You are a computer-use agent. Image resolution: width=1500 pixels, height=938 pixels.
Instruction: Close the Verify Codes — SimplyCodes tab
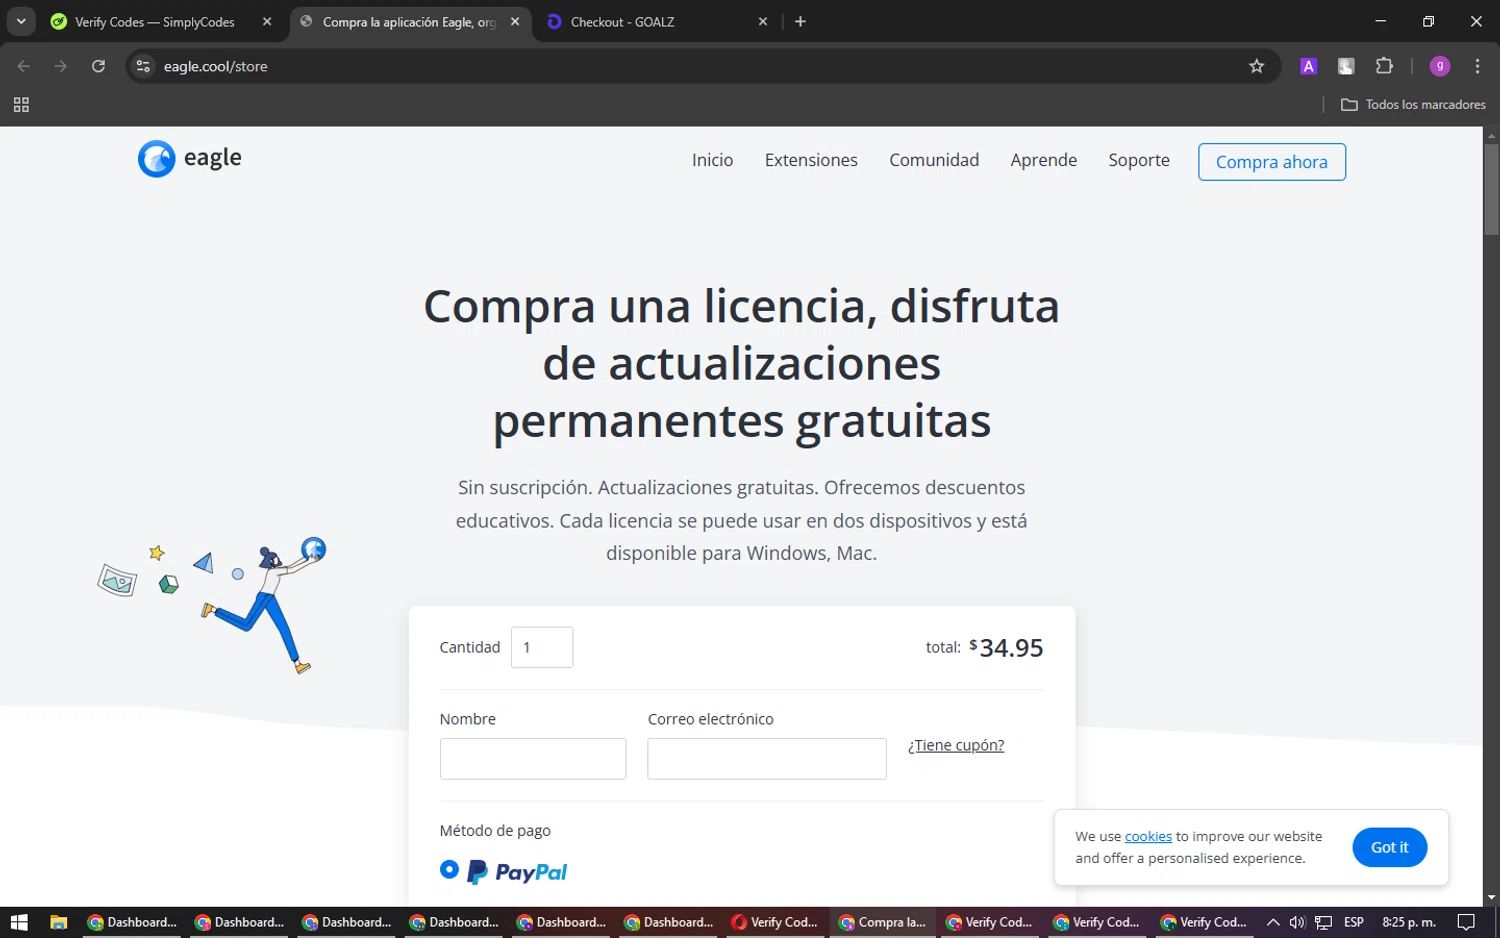[267, 21]
